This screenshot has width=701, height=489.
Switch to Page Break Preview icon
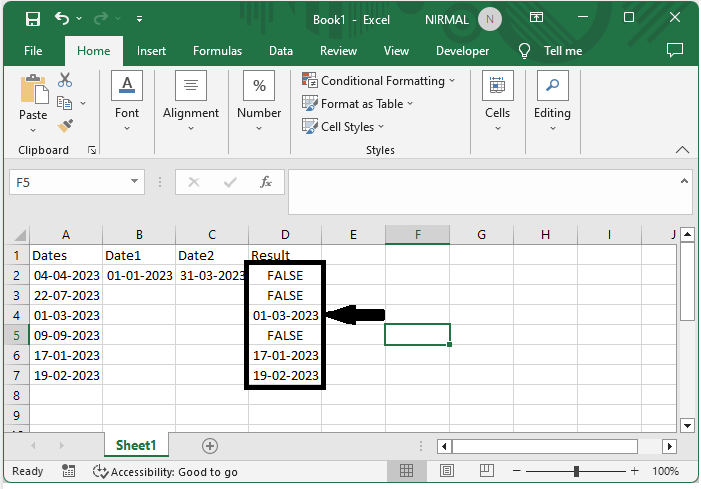(486, 470)
